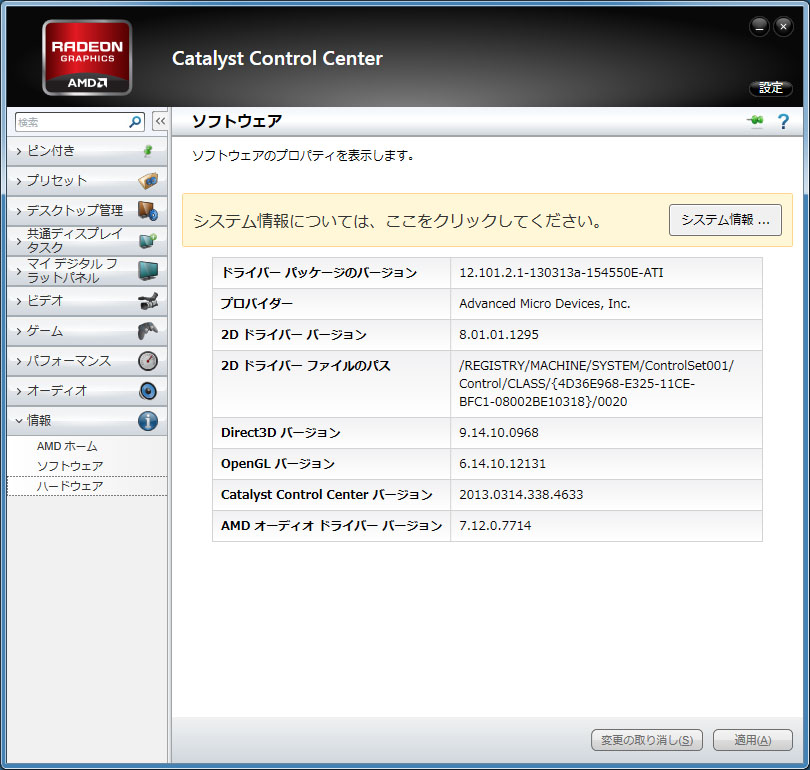Open help with the question mark icon
This screenshot has width=810, height=770.
pos(783,122)
